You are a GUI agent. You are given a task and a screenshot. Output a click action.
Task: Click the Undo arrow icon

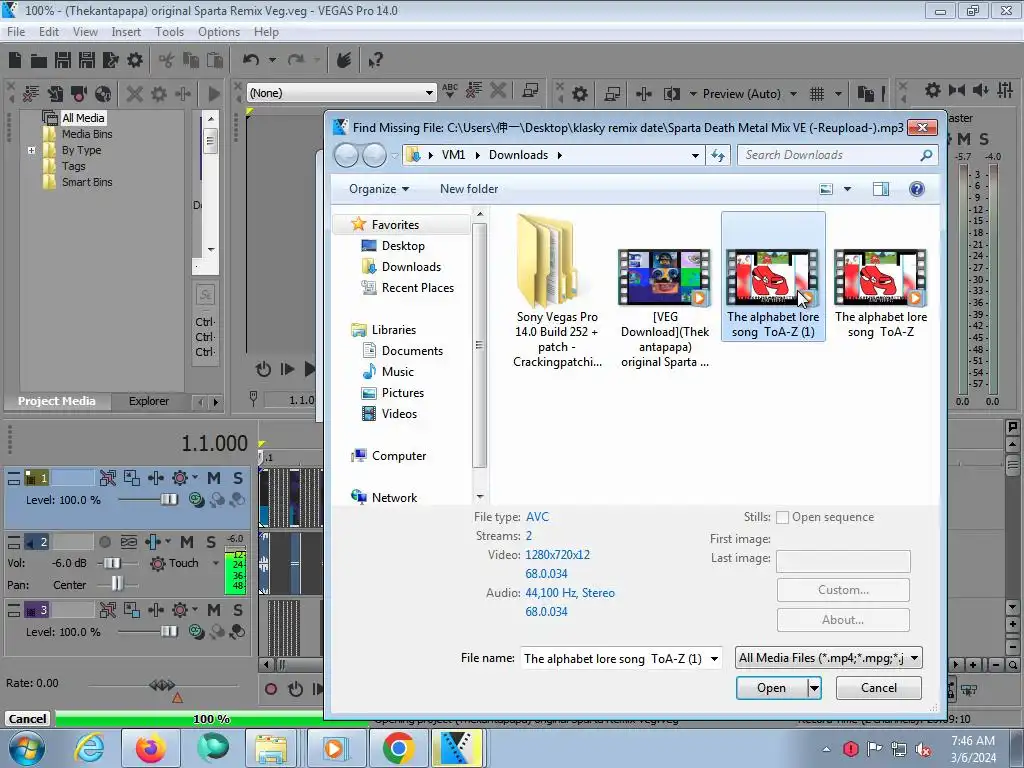(x=251, y=60)
